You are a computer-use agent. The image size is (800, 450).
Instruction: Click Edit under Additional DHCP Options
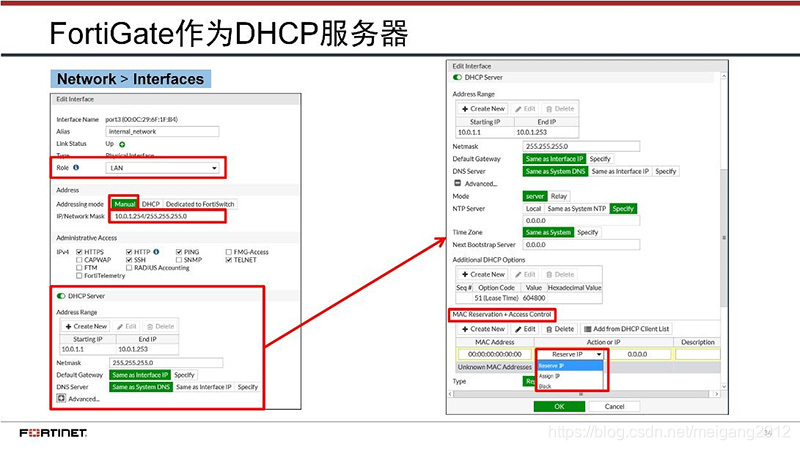click(x=525, y=274)
